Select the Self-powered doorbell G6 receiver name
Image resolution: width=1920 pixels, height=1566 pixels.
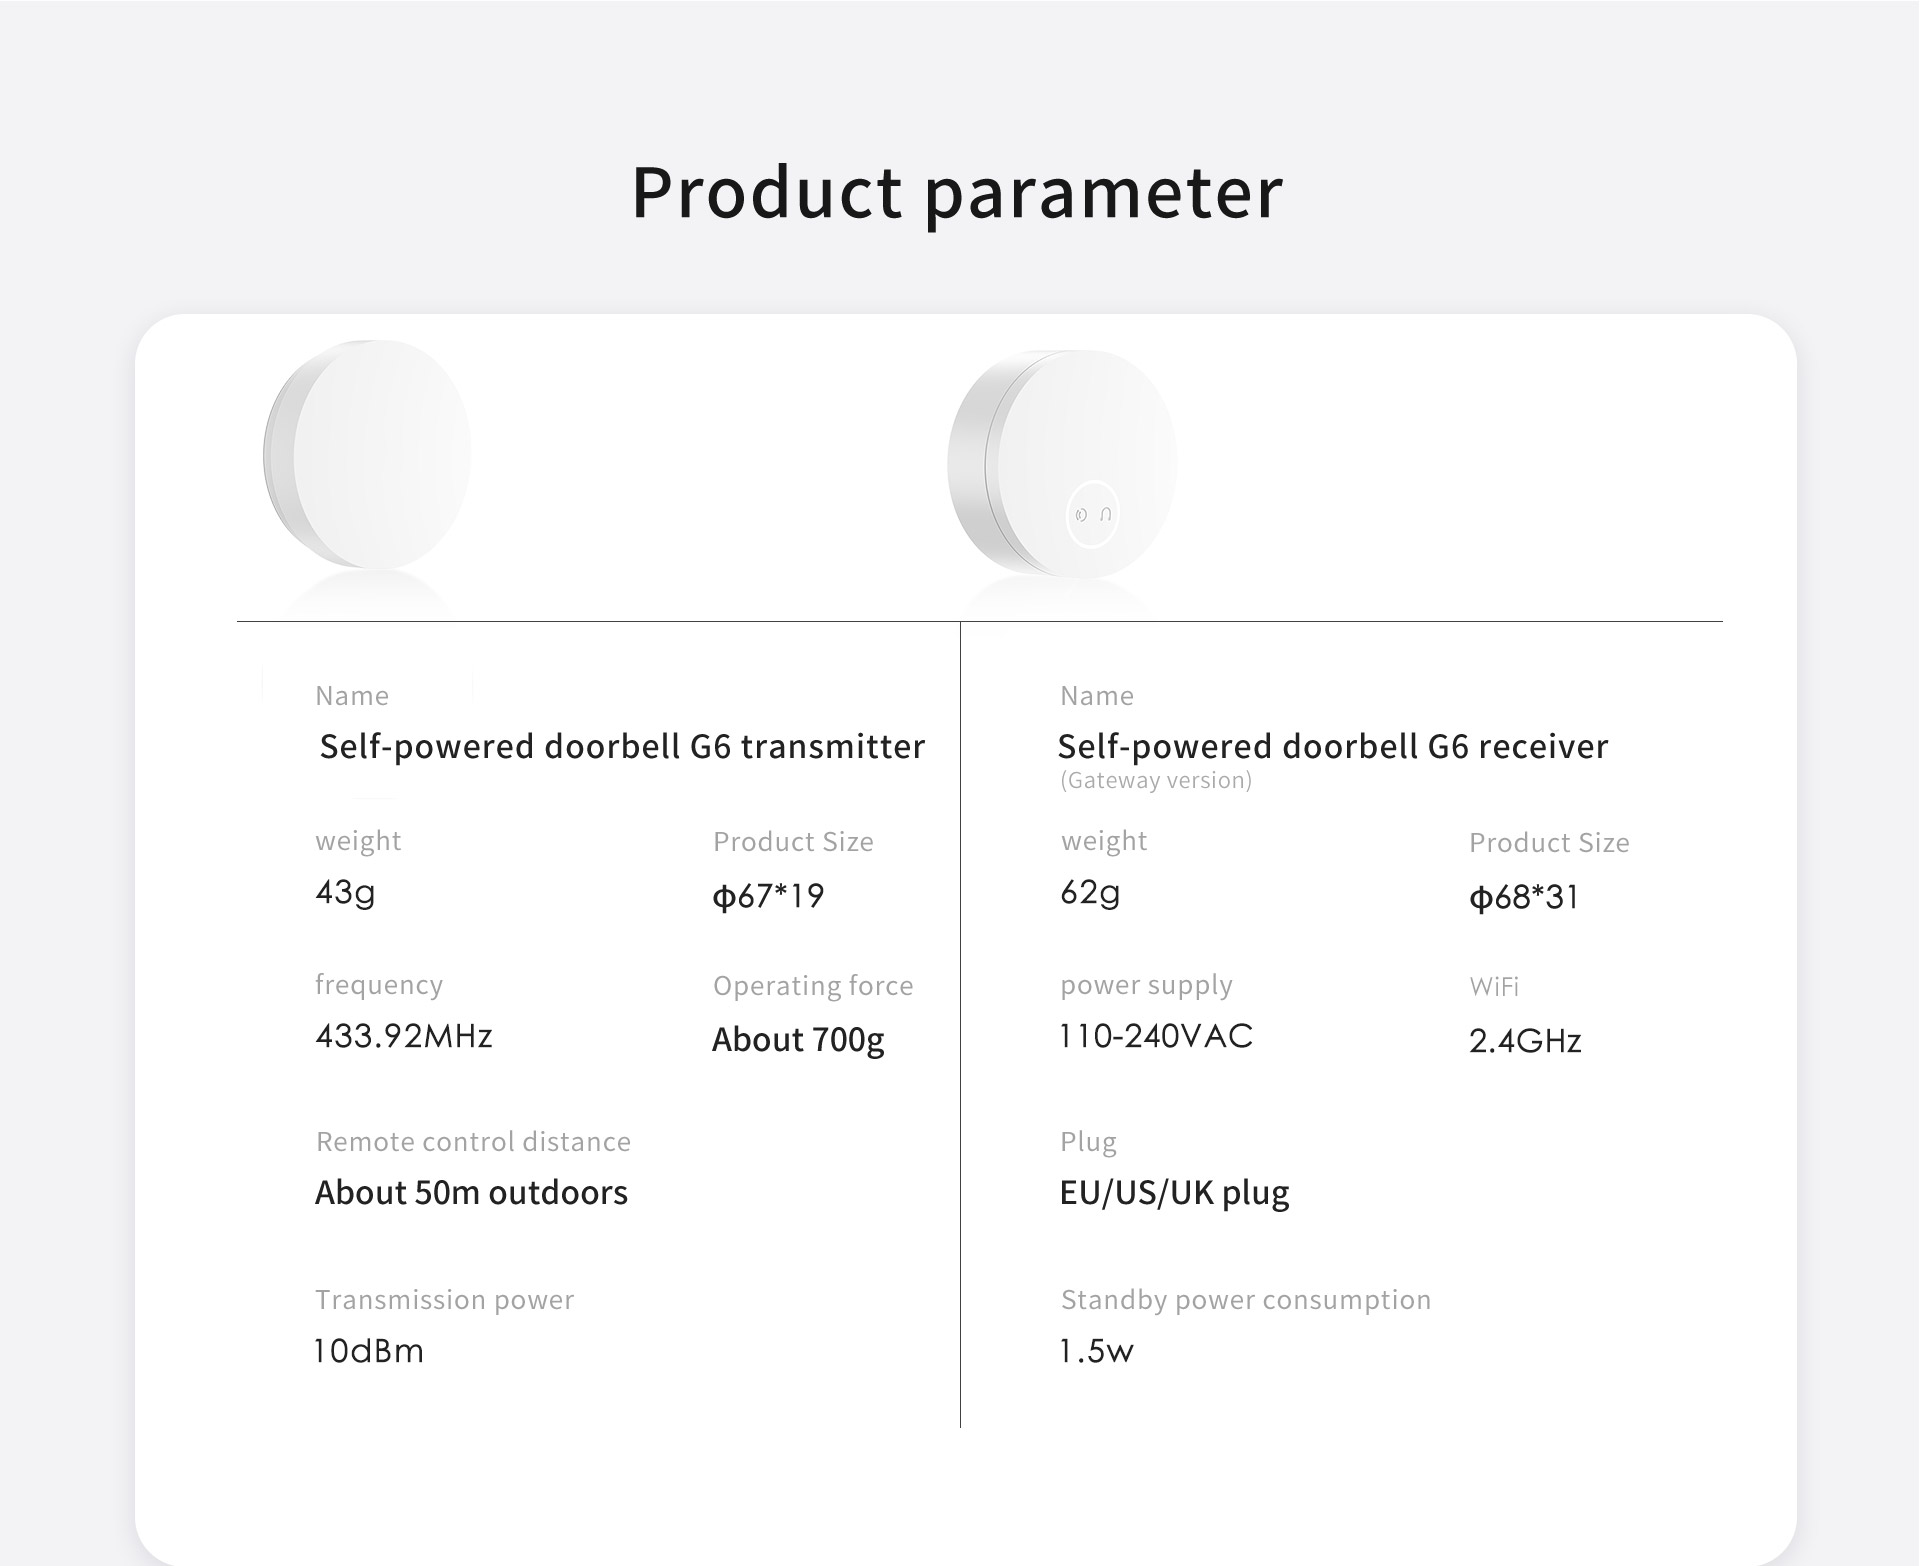1333,746
